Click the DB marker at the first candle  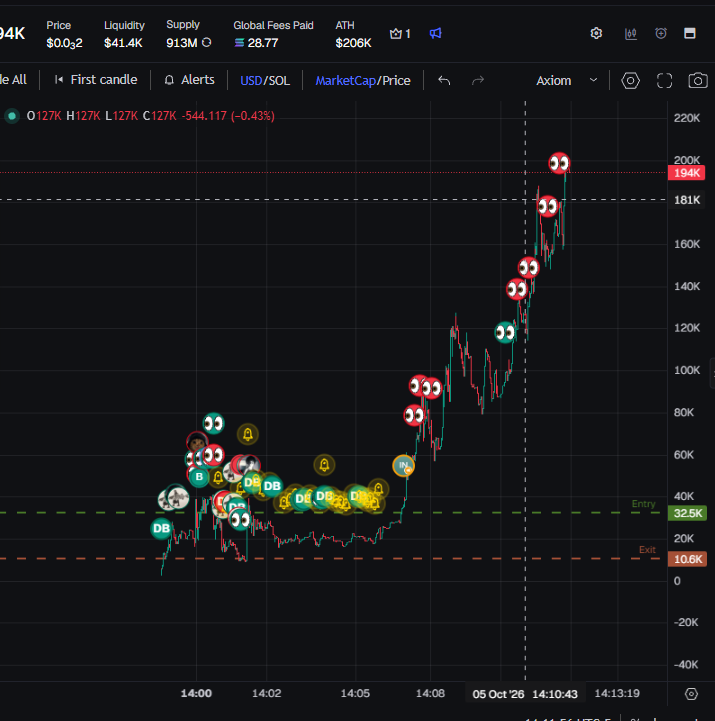(161, 529)
